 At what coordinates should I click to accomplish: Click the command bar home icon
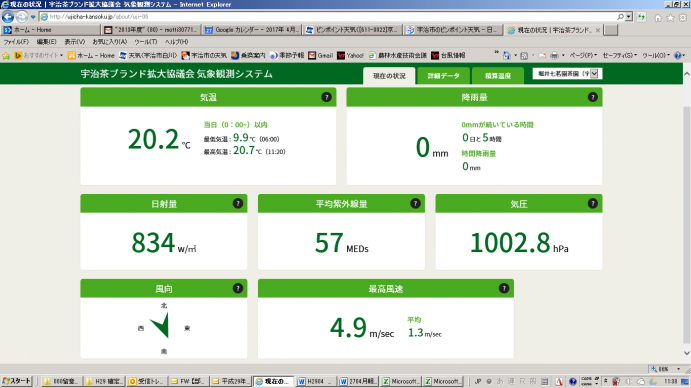click(x=506, y=56)
